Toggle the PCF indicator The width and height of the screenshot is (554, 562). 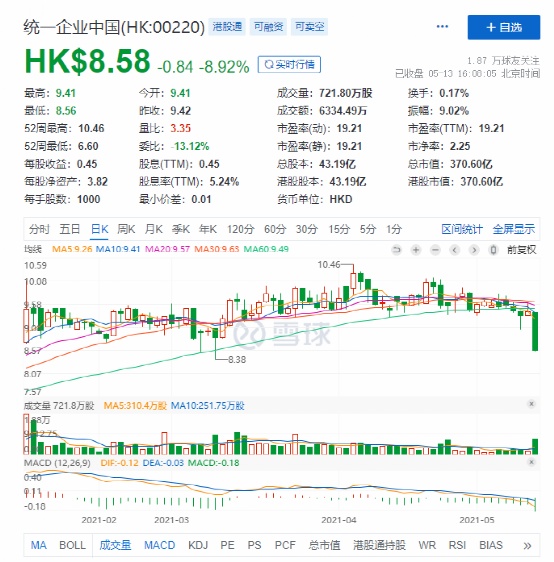click(x=285, y=545)
